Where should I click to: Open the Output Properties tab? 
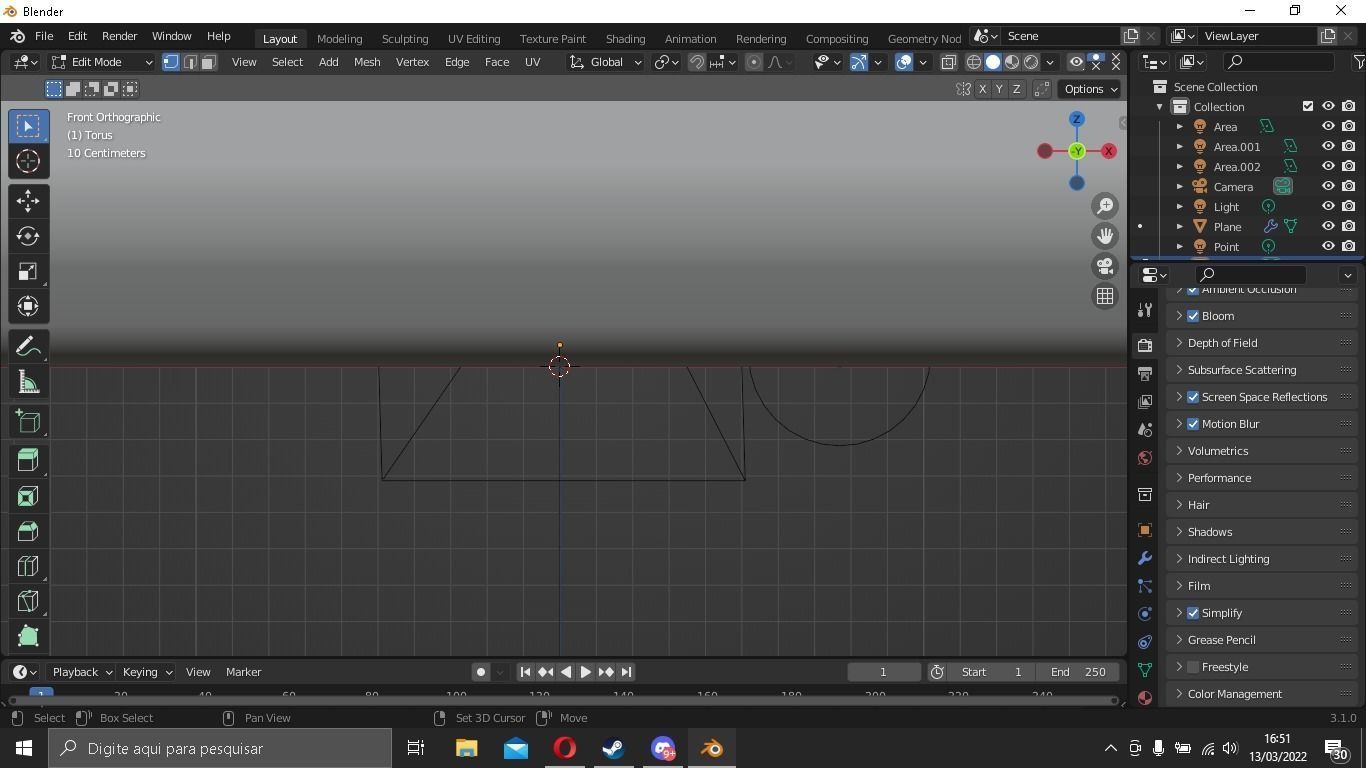point(1145,373)
